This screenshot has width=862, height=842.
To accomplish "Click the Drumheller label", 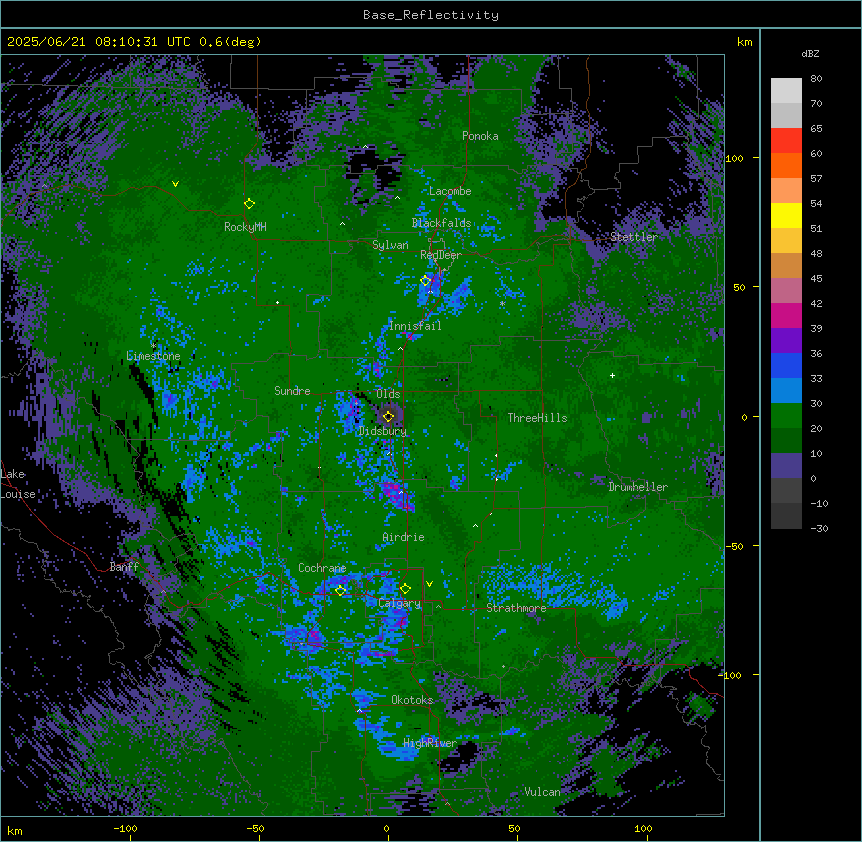I will tap(638, 487).
